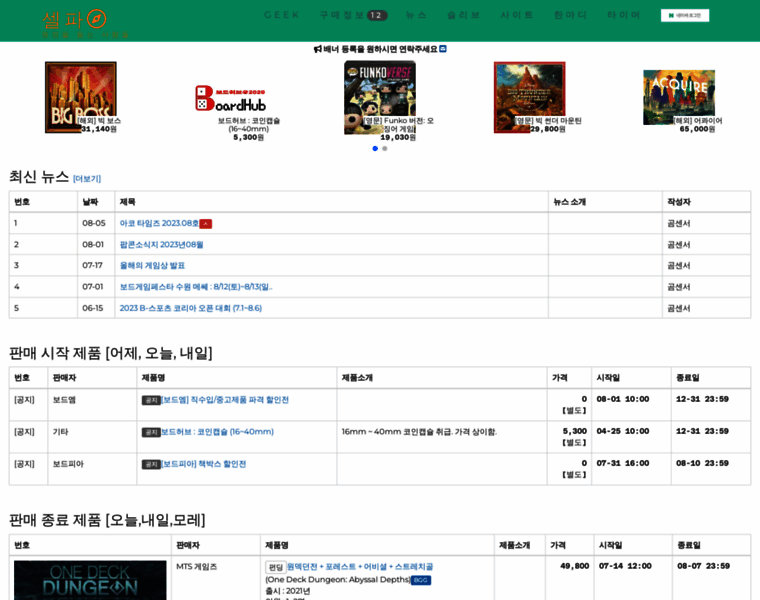Screen dimensions: 760x600
Task: Open the BGG badge for One Deck Dungeon
Action: 421,580
